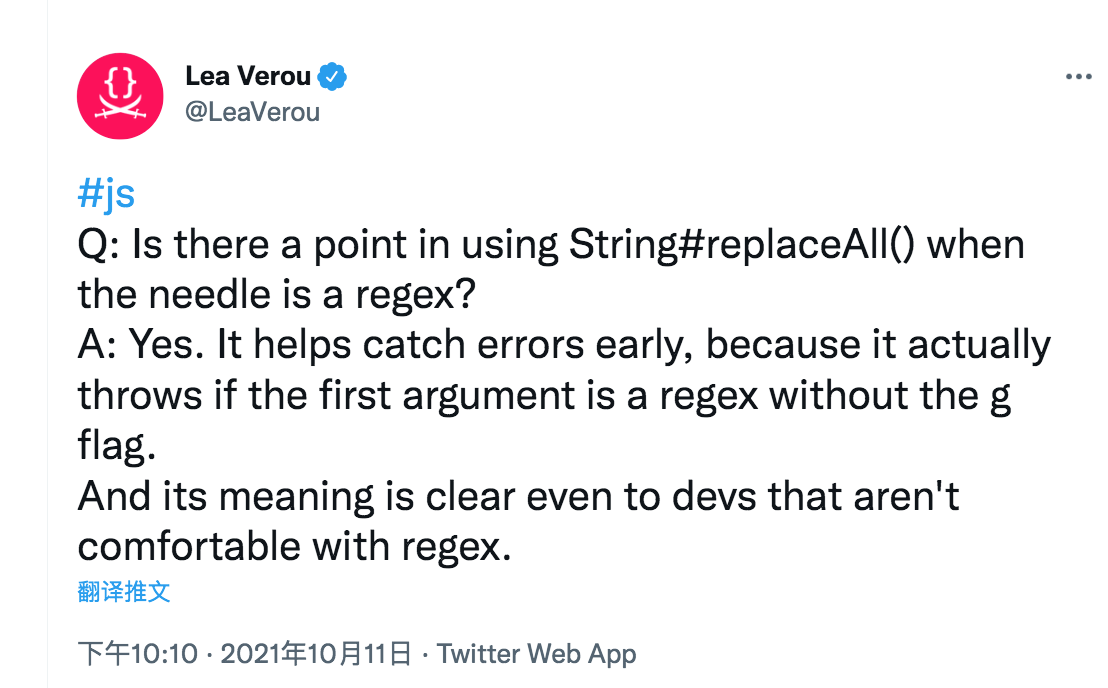Open the #js hashtag page

point(104,193)
